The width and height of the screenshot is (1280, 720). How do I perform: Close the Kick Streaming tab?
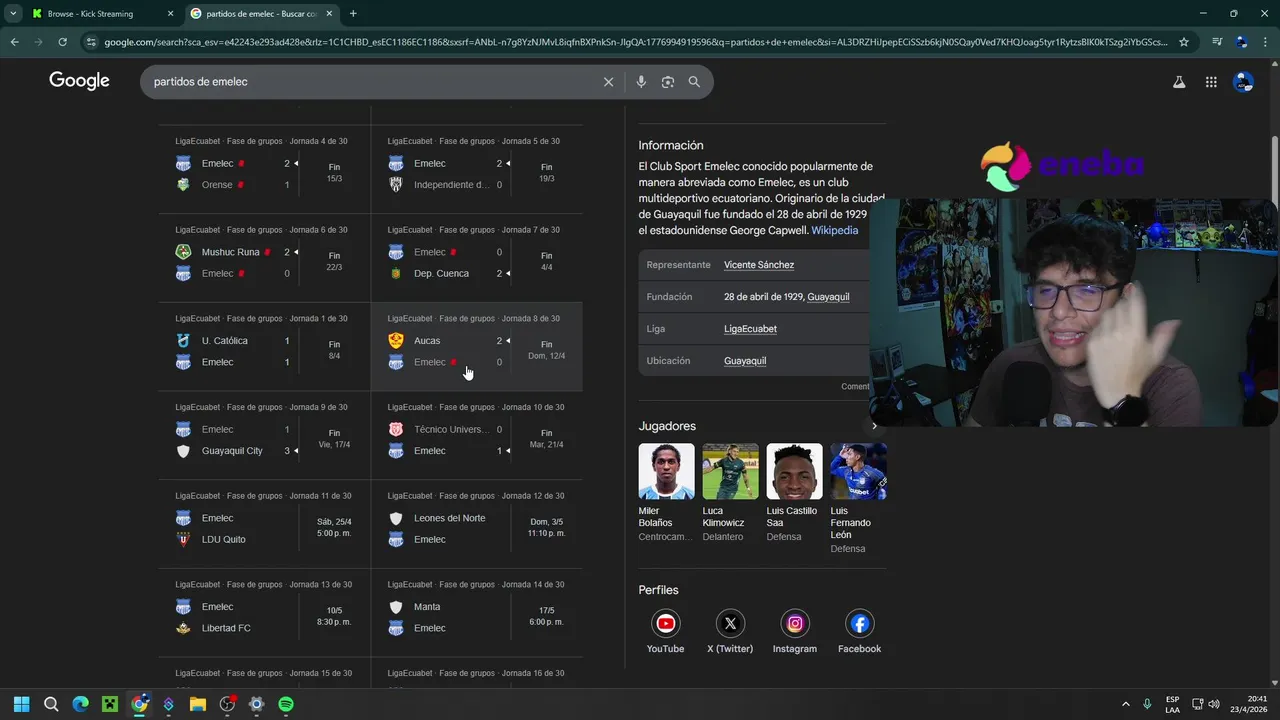[170, 14]
